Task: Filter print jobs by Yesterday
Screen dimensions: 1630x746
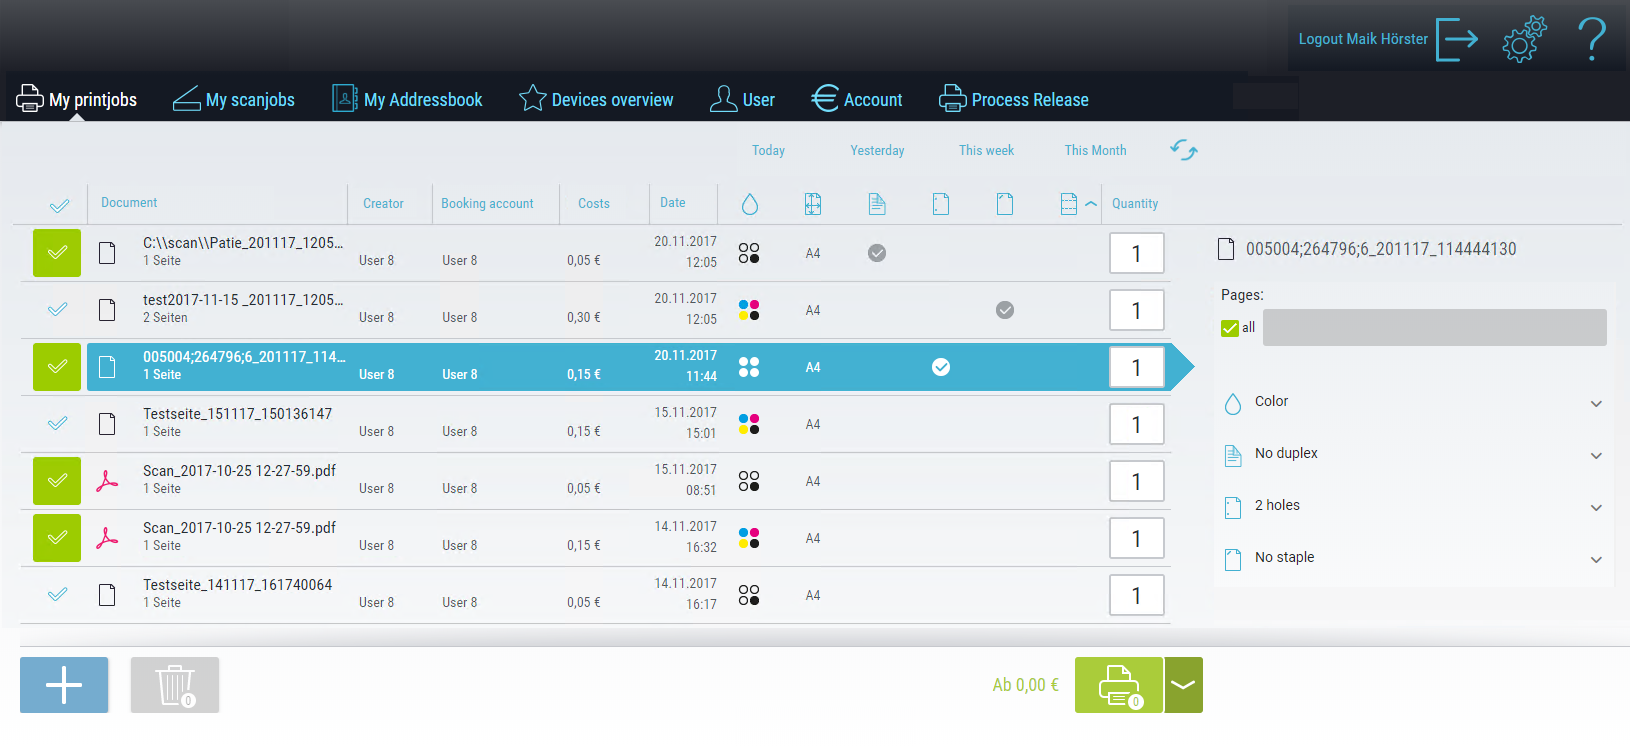Action: pyautogui.click(x=877, y=151)
